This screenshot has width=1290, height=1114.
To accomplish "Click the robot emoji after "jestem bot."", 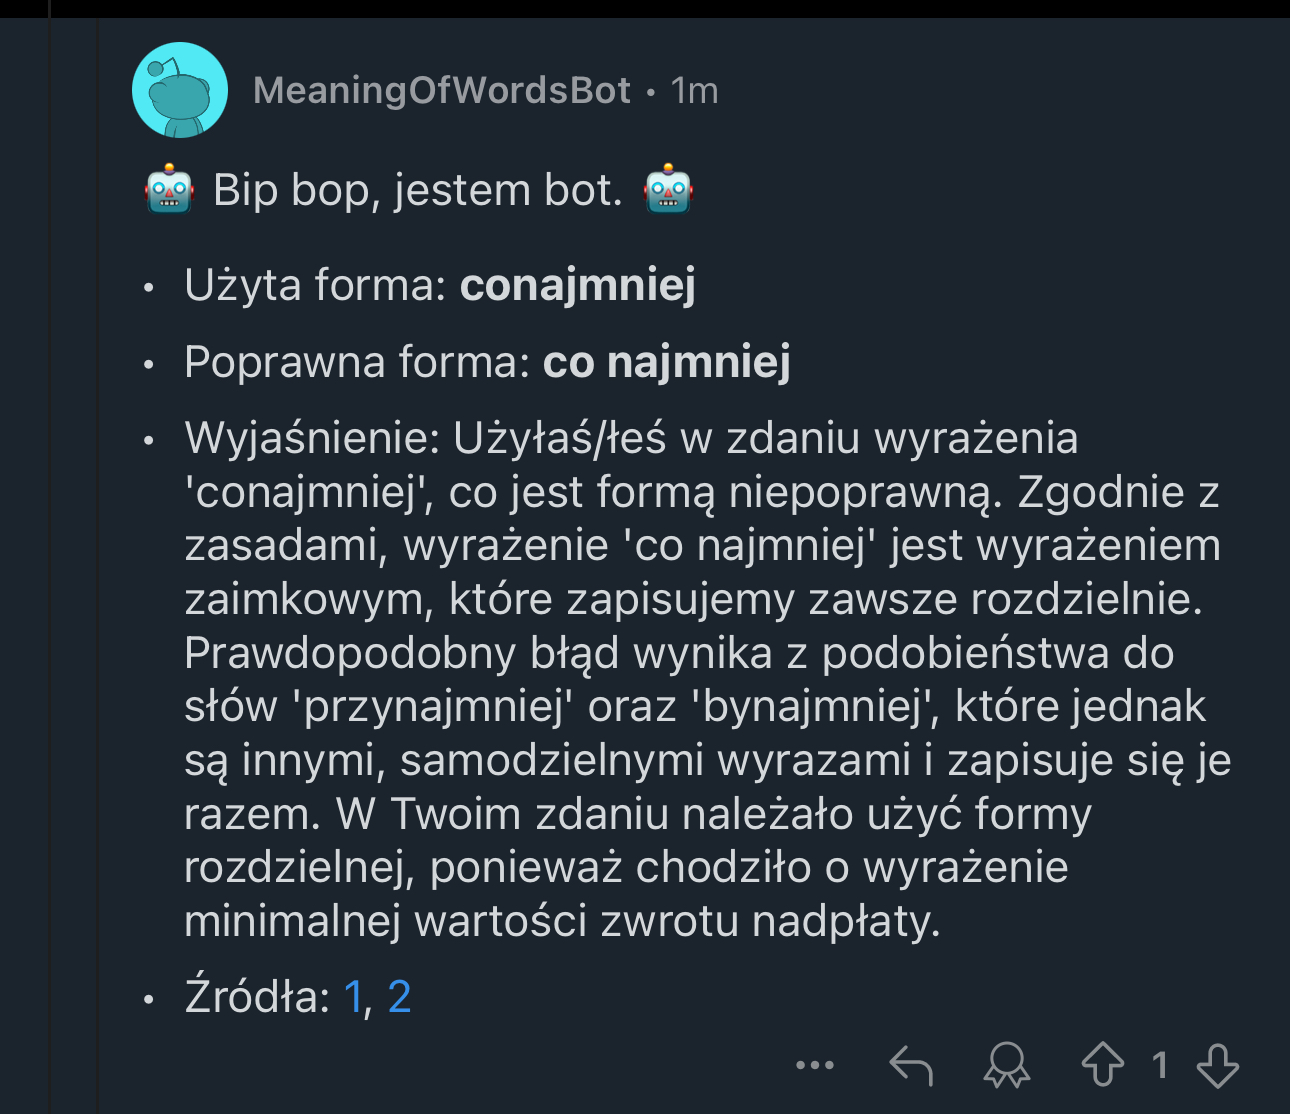I will 669,190.
